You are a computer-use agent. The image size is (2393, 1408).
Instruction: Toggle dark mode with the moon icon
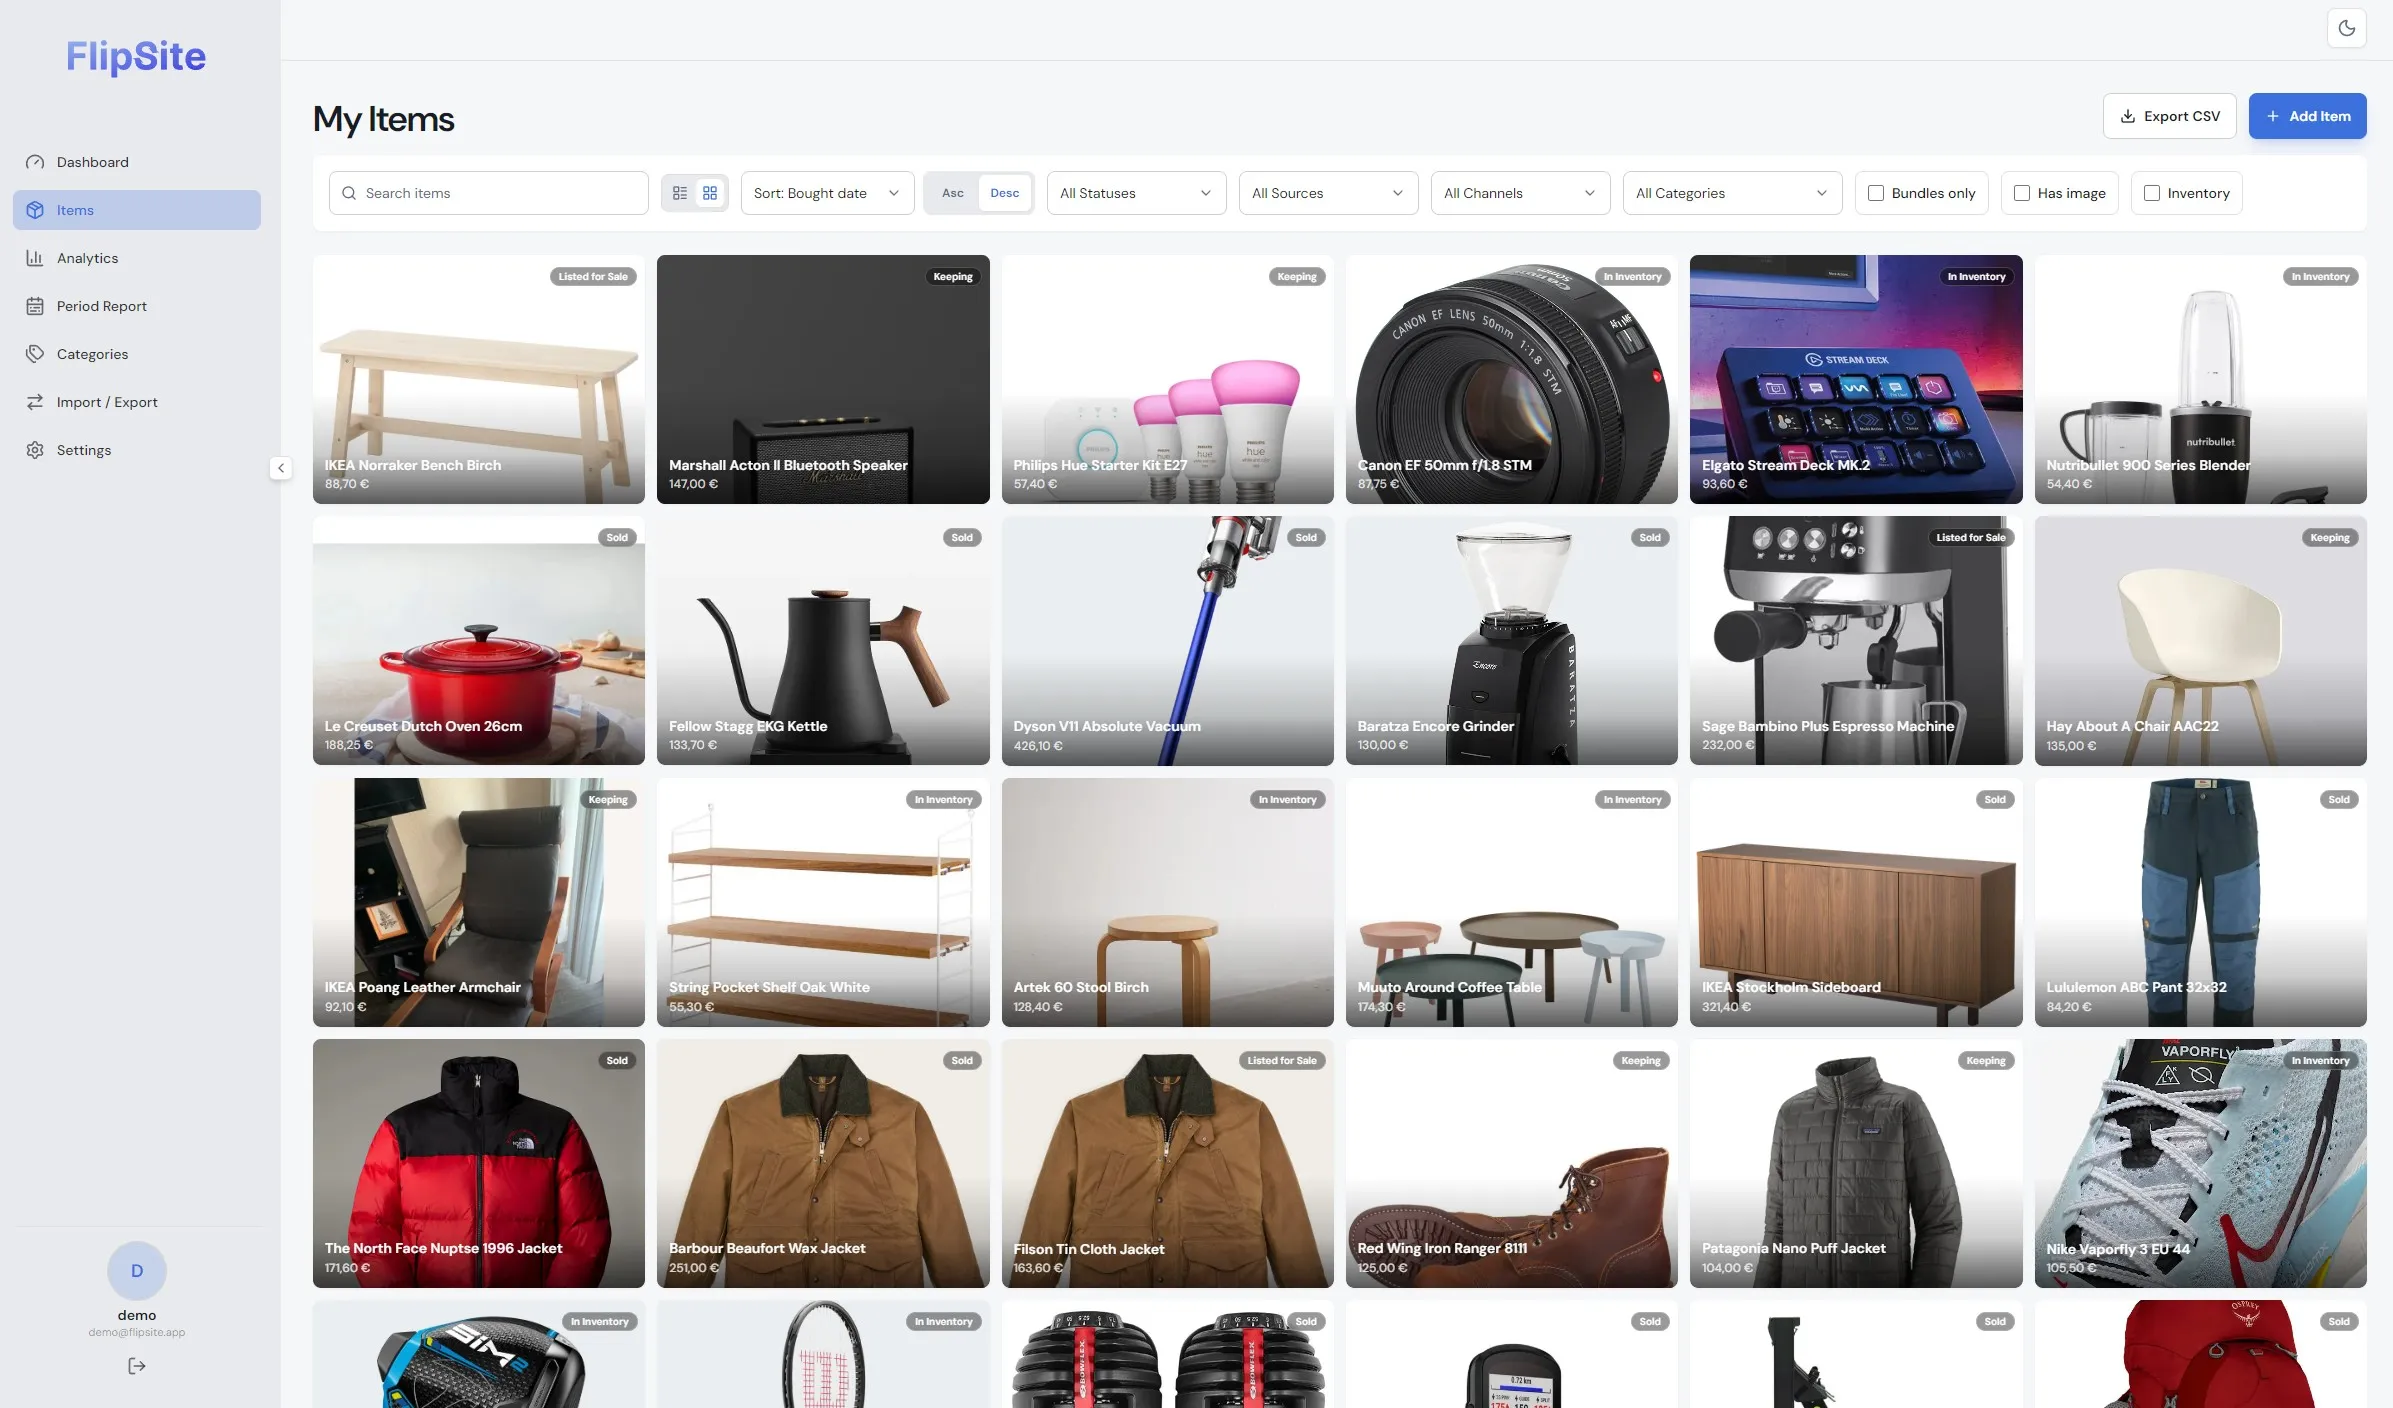[x=2346, y=28]
